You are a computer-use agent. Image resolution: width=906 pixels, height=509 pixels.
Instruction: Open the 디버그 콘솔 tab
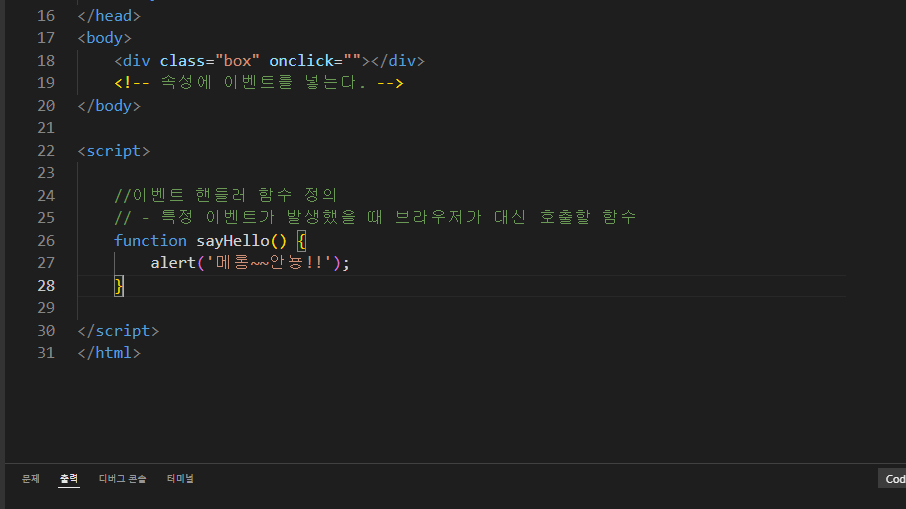(x=122, y=478)
